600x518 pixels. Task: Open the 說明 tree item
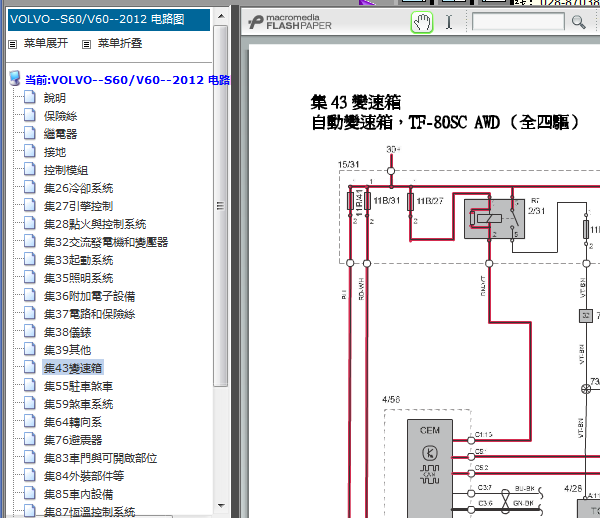(x=55, y=98)
